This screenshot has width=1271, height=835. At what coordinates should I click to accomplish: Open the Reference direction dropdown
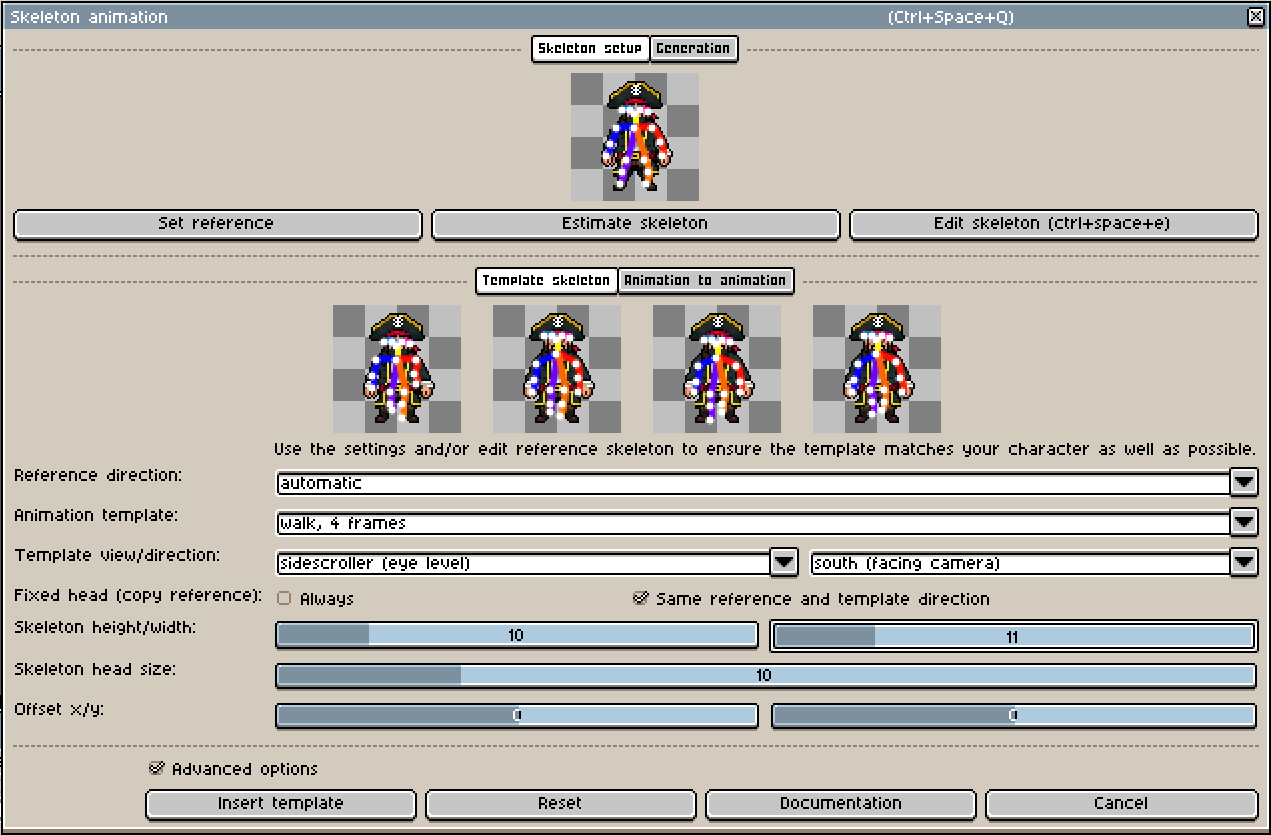tap(1243, 483)
